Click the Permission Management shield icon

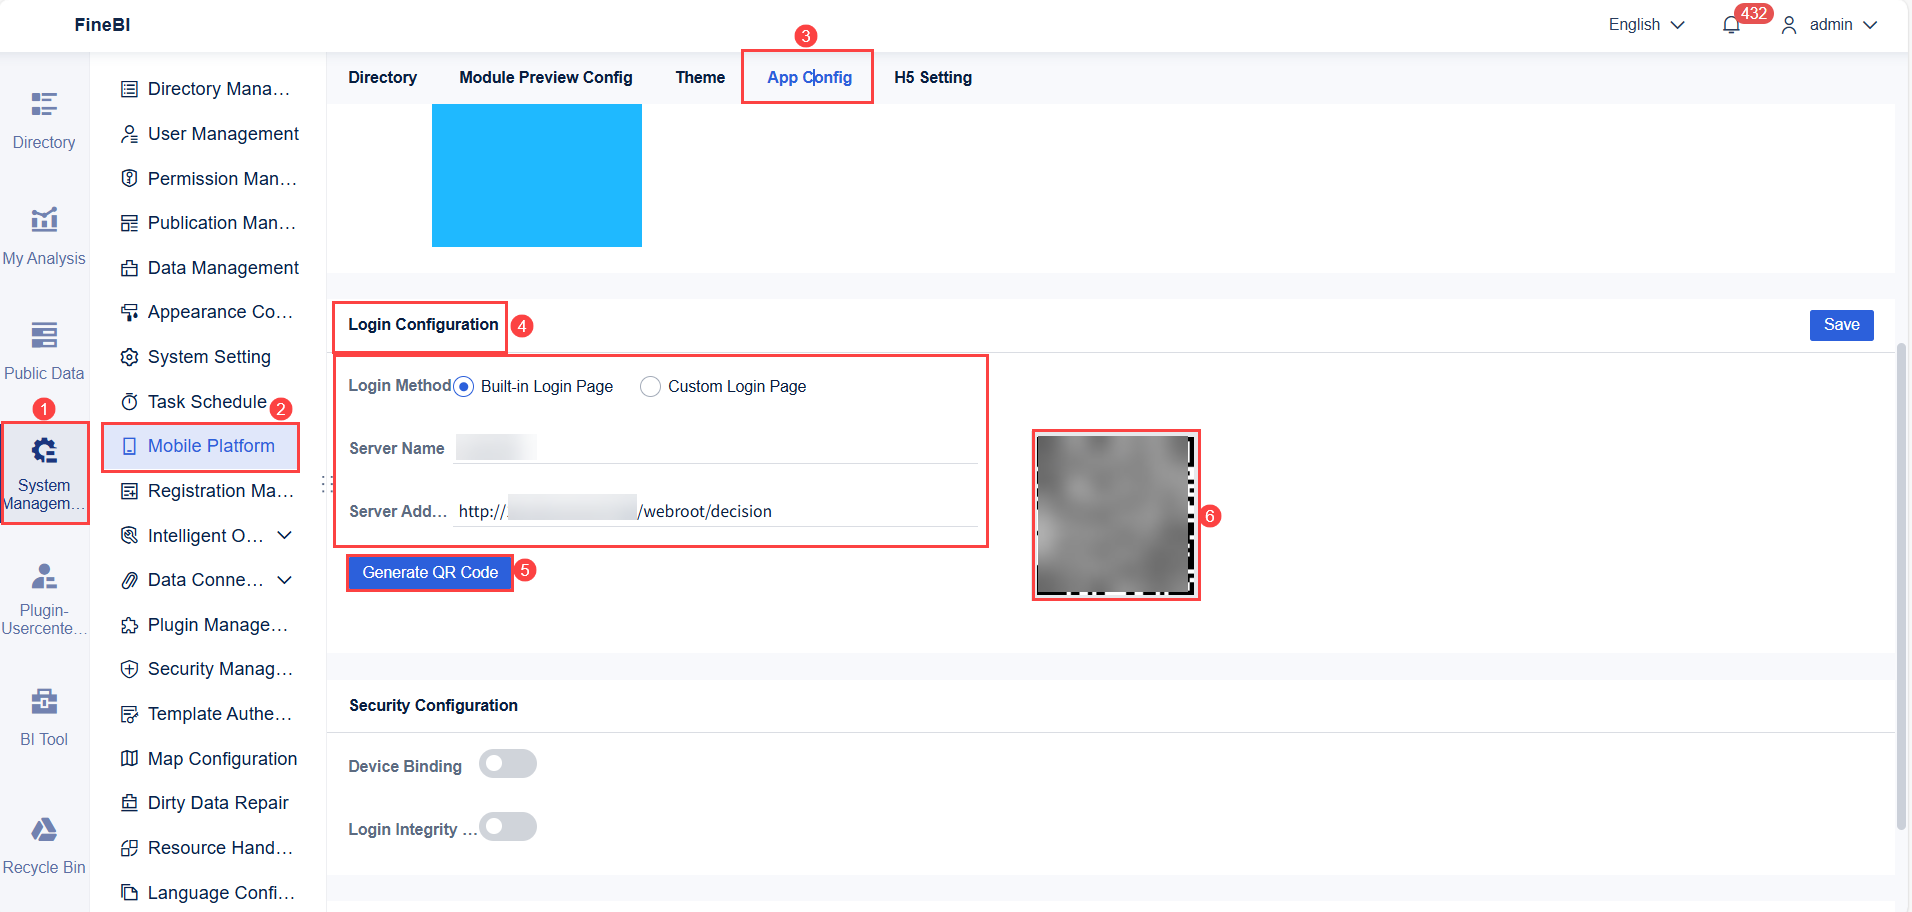(129, 178)
